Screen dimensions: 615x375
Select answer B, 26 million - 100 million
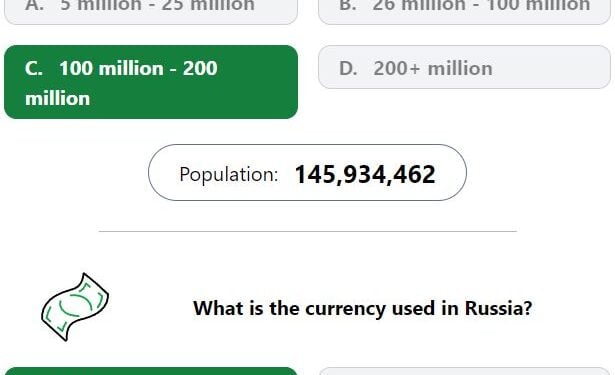coord(464,12)
